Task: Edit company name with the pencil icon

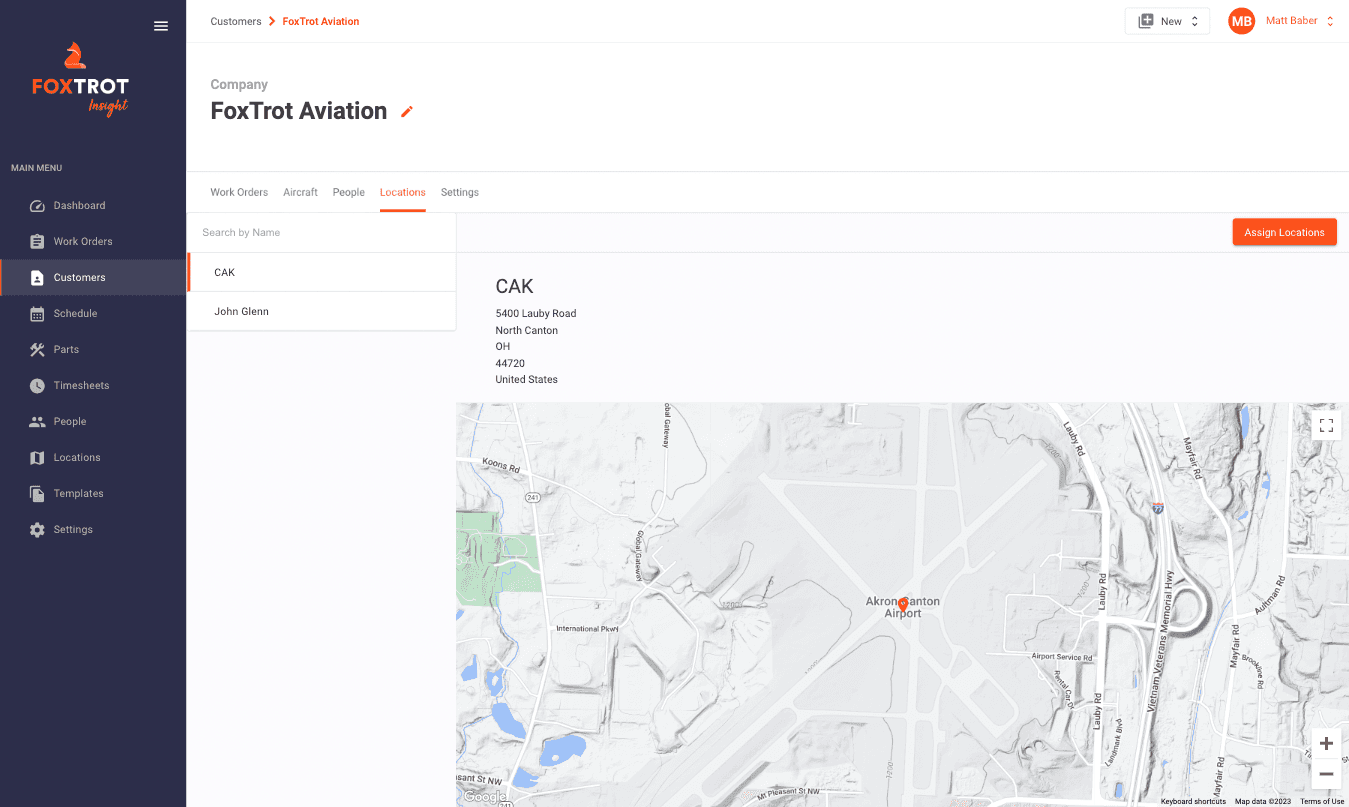Action: pos(406,112)
